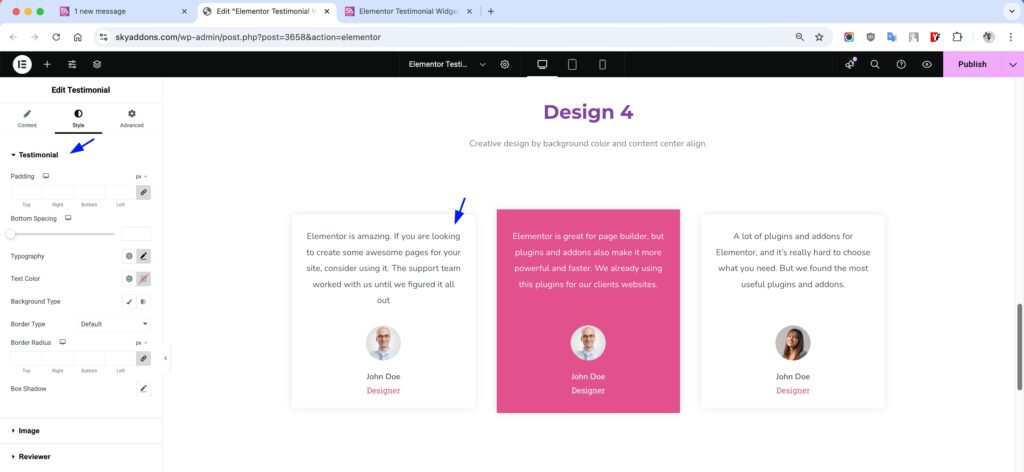
Task: Switch to the Style tab
Action: (x=78, y=118)
